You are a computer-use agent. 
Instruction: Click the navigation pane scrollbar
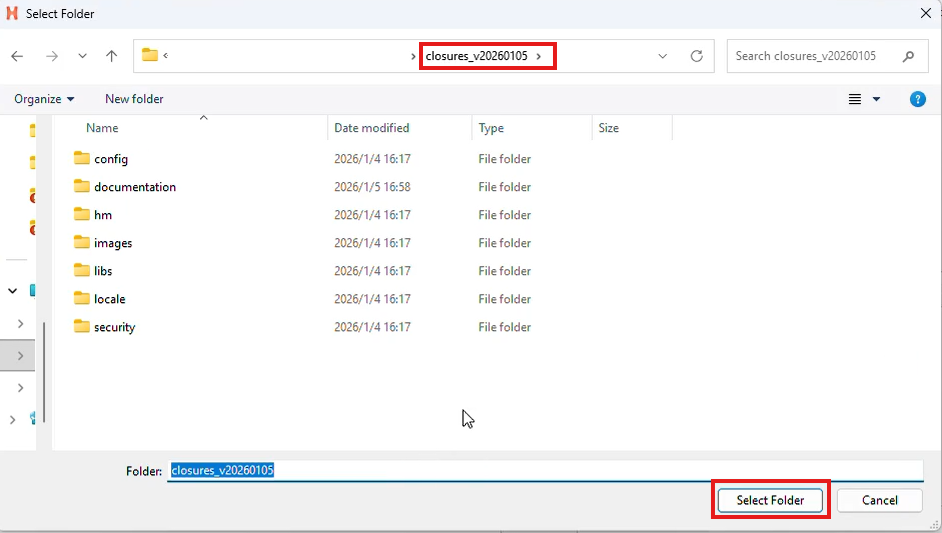click(x=44, y=371)
